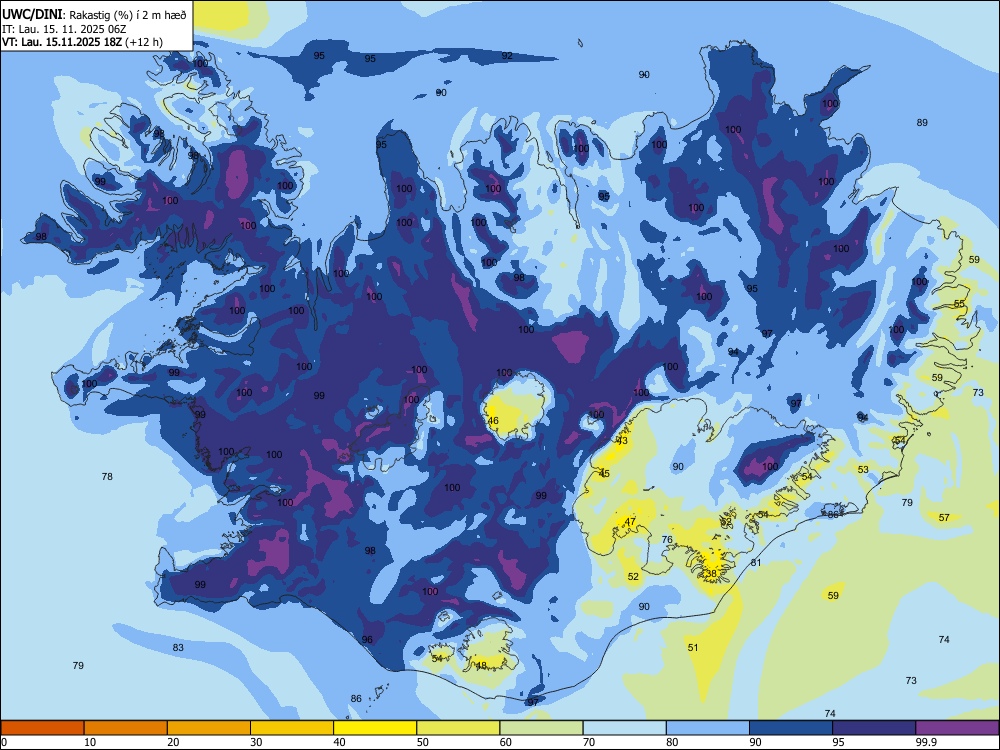
Task: Select the dark blue 90–95 legend swatch
Action: pos(791,728)
